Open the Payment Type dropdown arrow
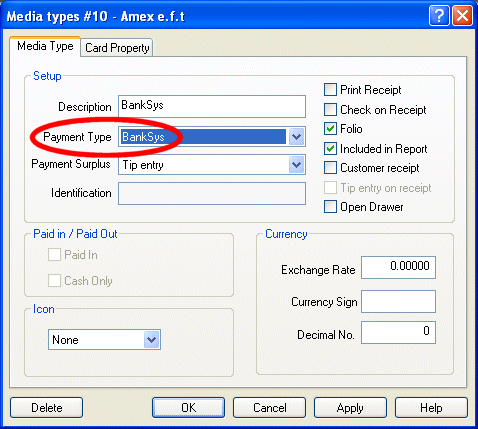The width and height of the screenshot is (478, 429). (x=296, y=137)
